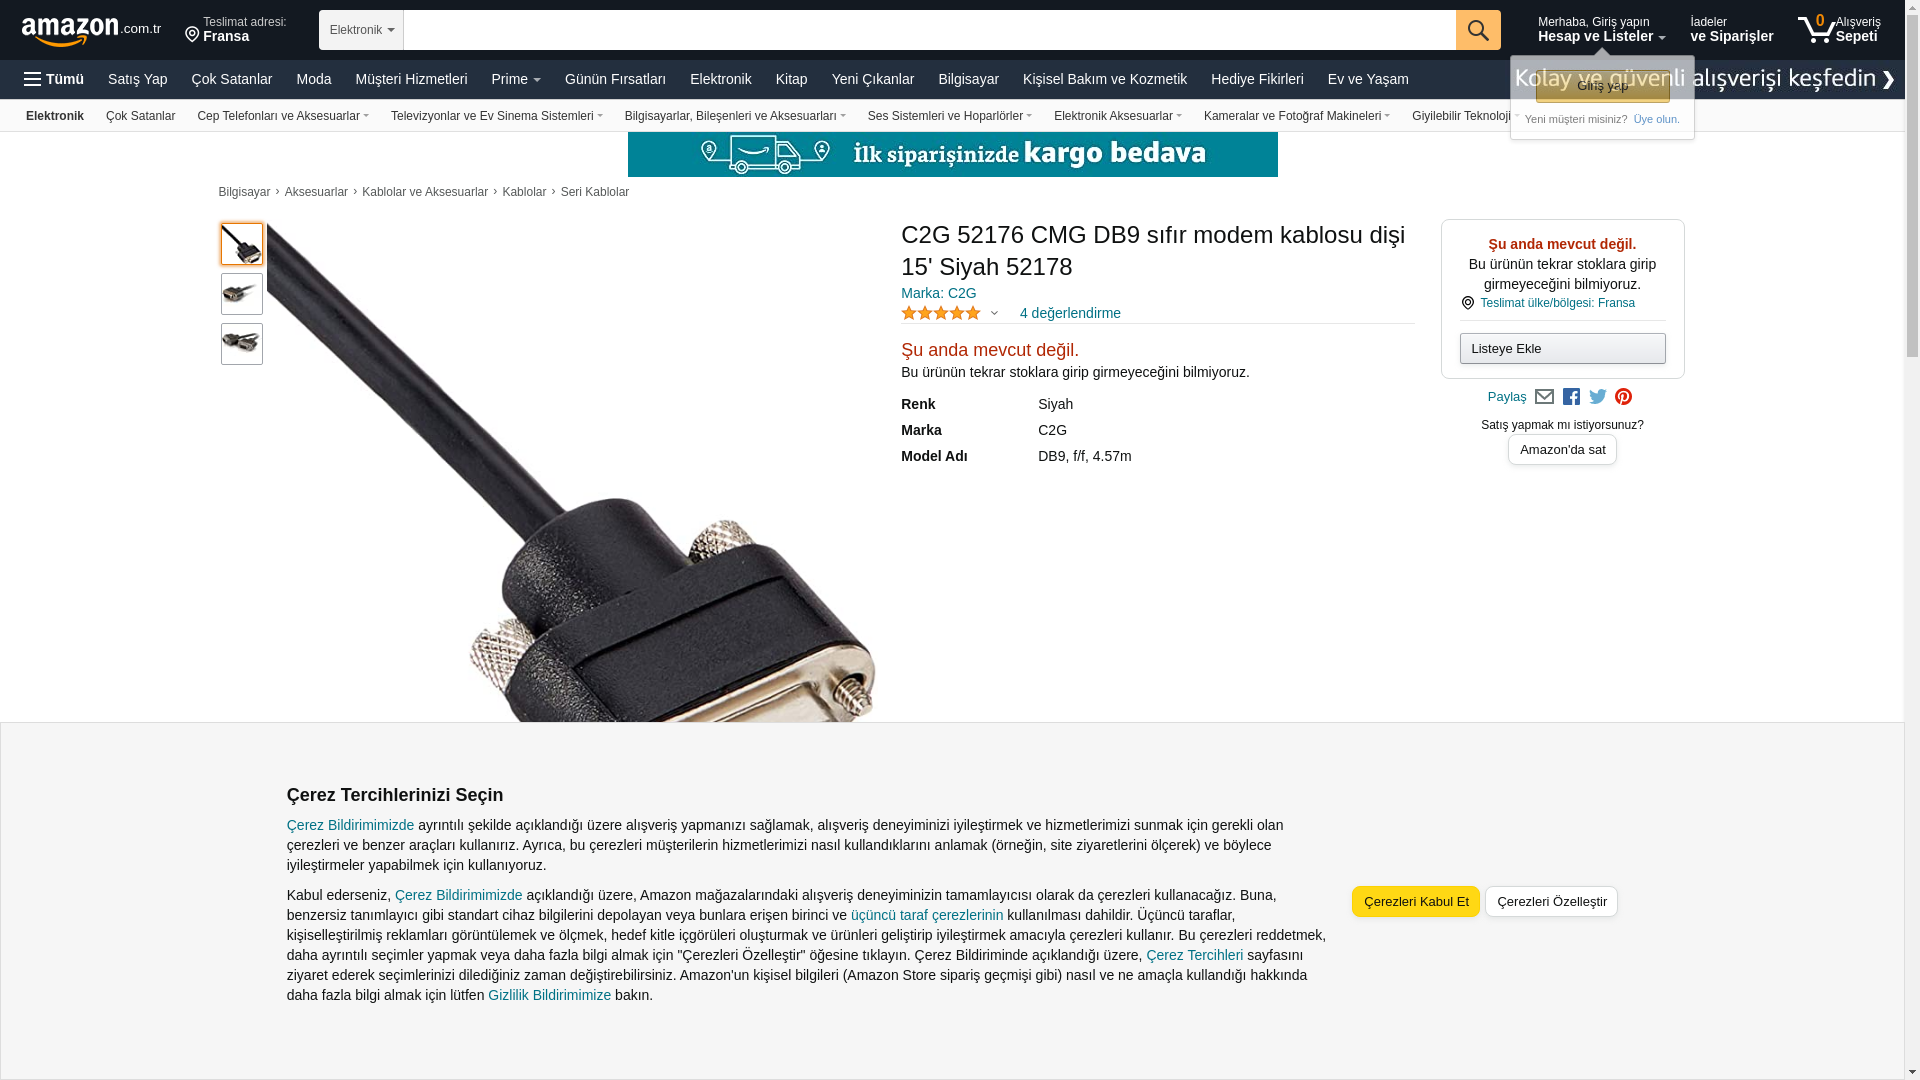Open the hamburger all-categories menu

tap(54, 79)
